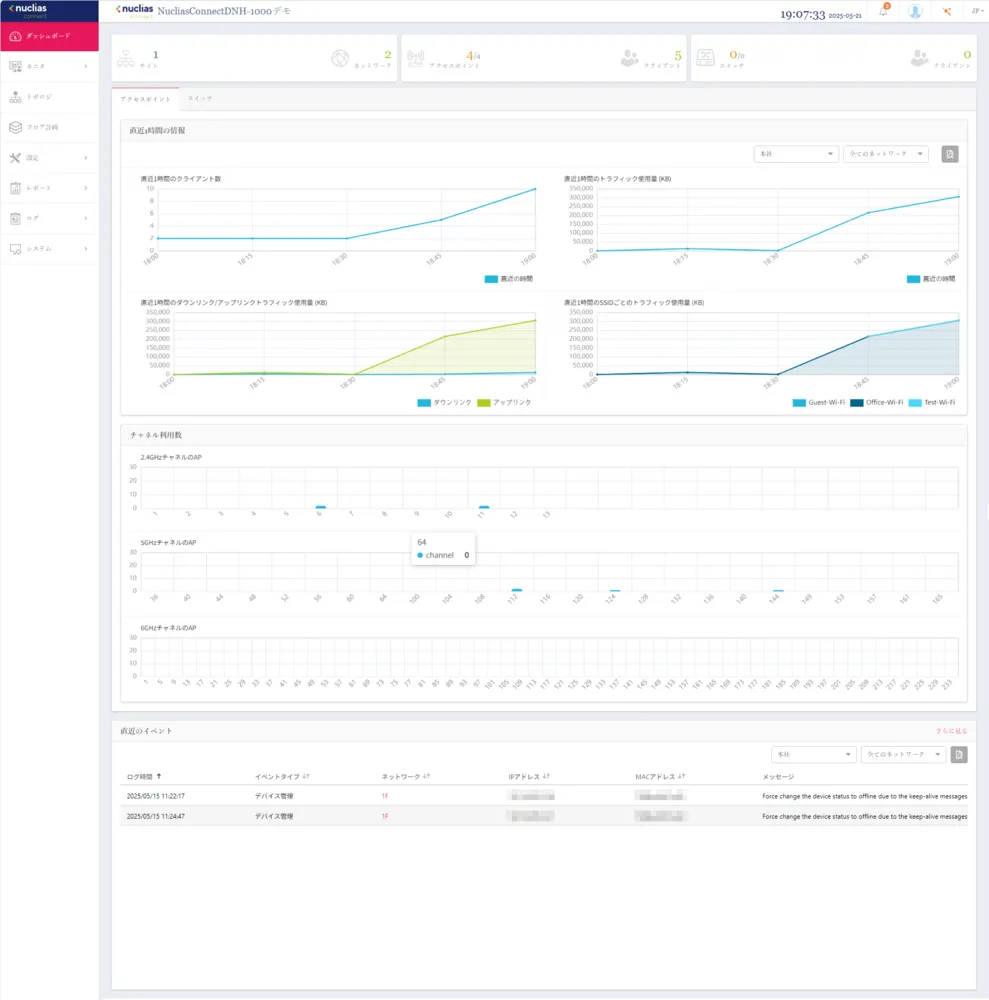This screenshot has height=1000, width=989.
Task: Select the ダッシュボード dashboard sidebar item
Action: click(x=49, y=36)
